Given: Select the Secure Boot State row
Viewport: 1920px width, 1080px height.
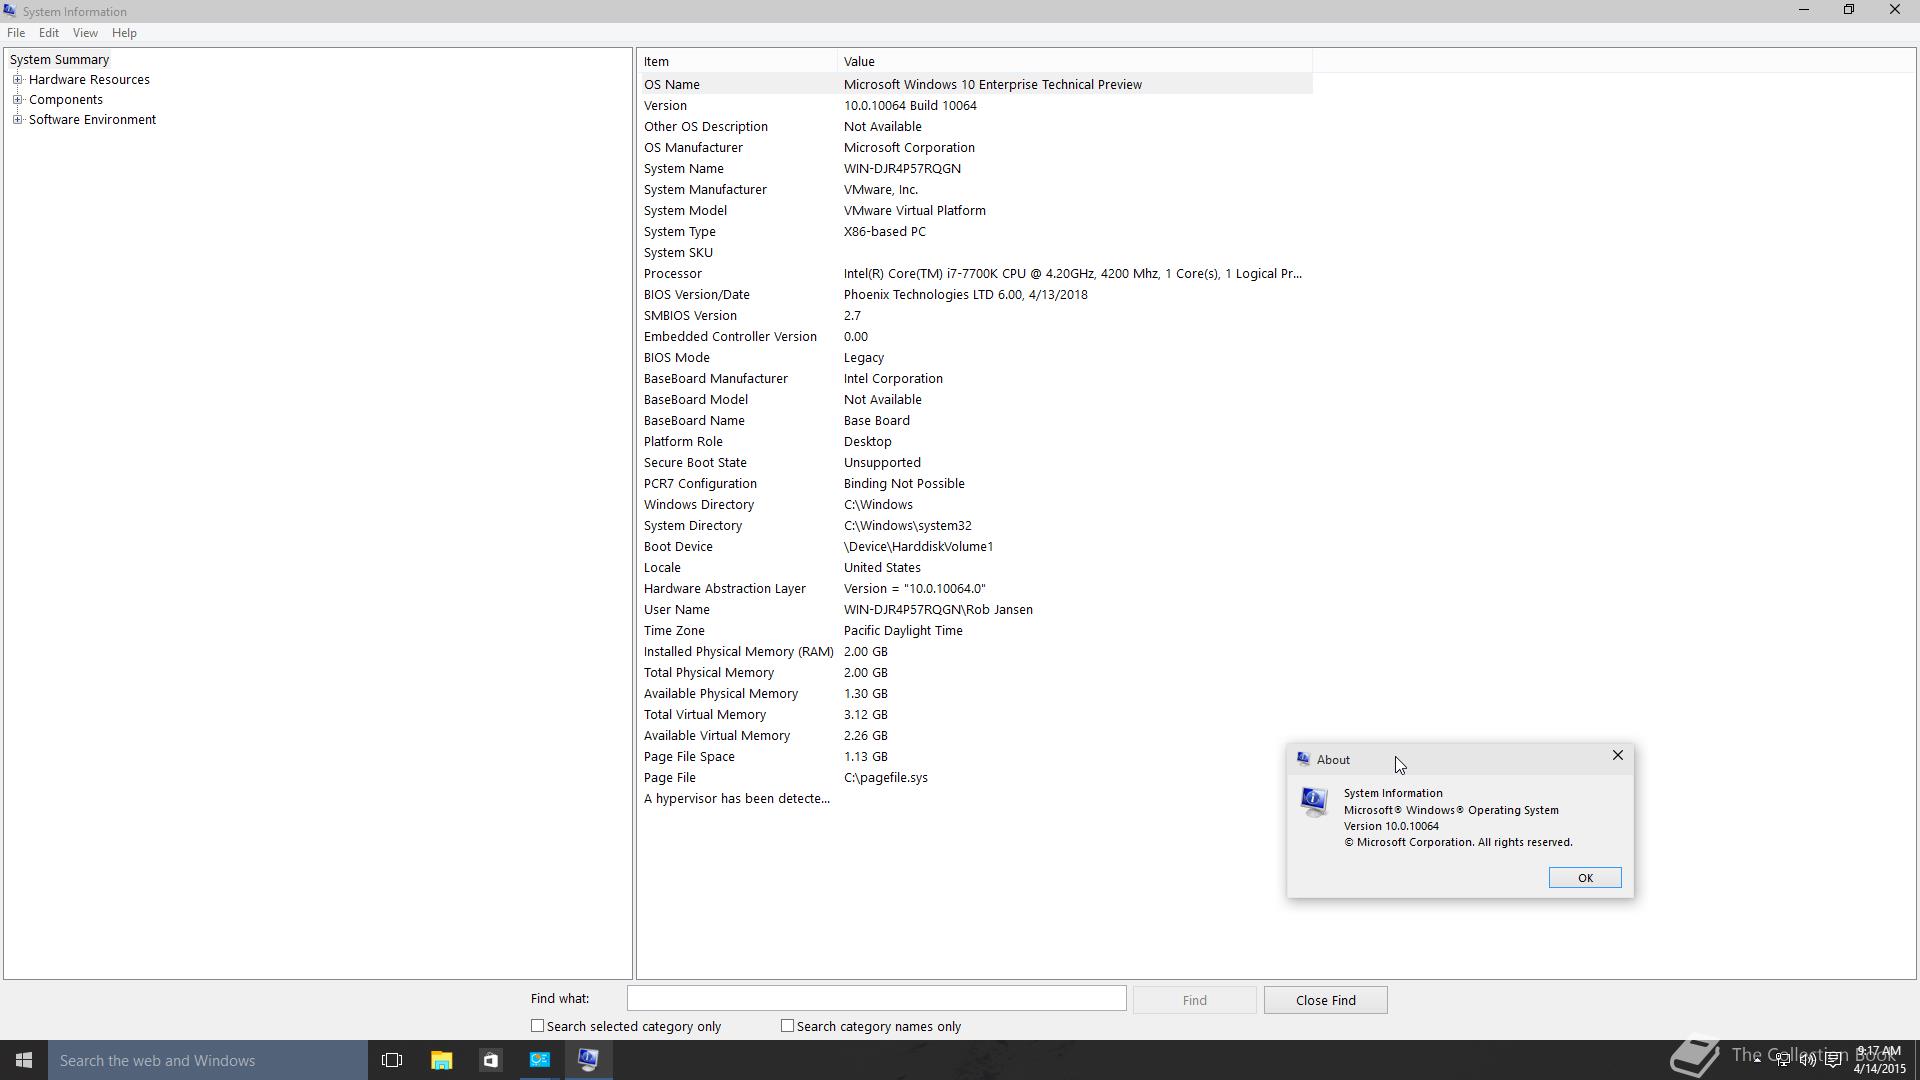Looking at the screenshot, I should pyautogui.click(x=975, y=463).
